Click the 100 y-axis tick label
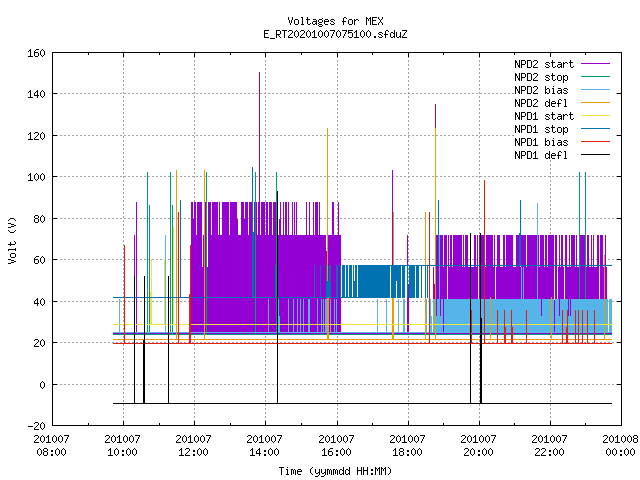Viewport: 640px width, 480px height. click(x=36, y=177)
